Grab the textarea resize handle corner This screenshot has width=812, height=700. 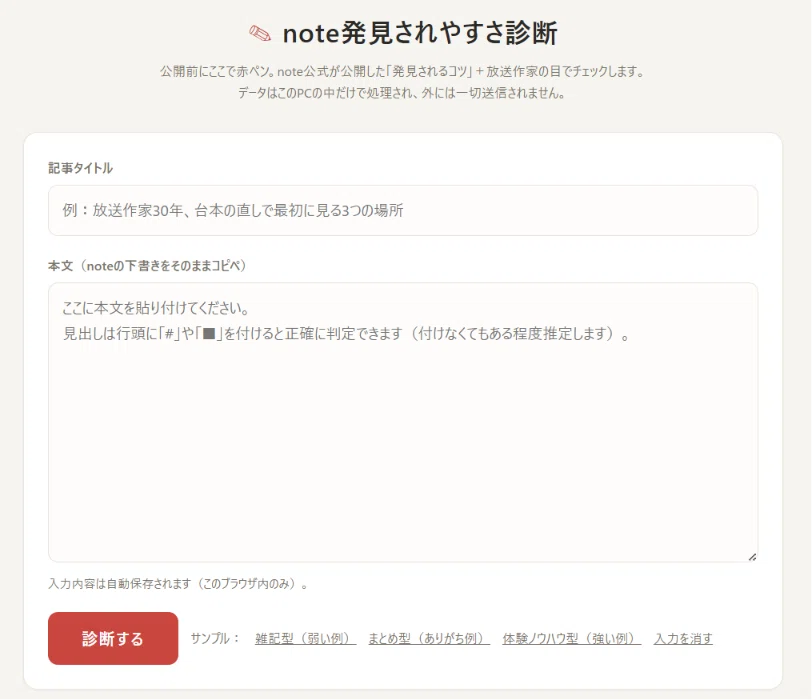click(752, 557)
